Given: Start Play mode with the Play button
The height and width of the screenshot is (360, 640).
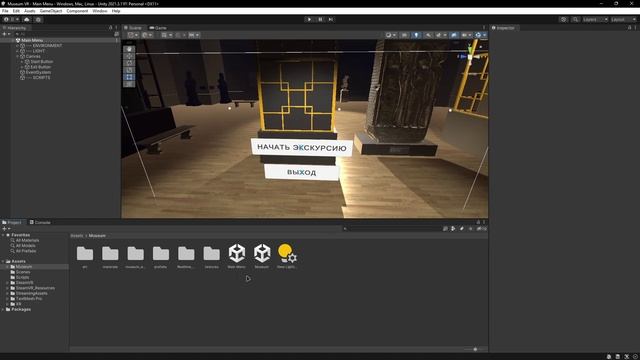Looking at the screenshot, I should pos(309,19).
